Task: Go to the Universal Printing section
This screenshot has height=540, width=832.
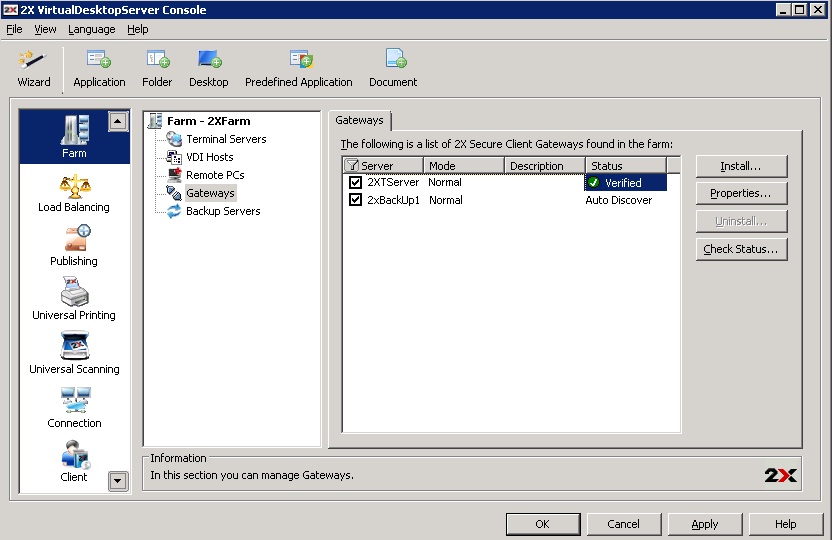Action: pyautogui.click(x=74, y=299)
